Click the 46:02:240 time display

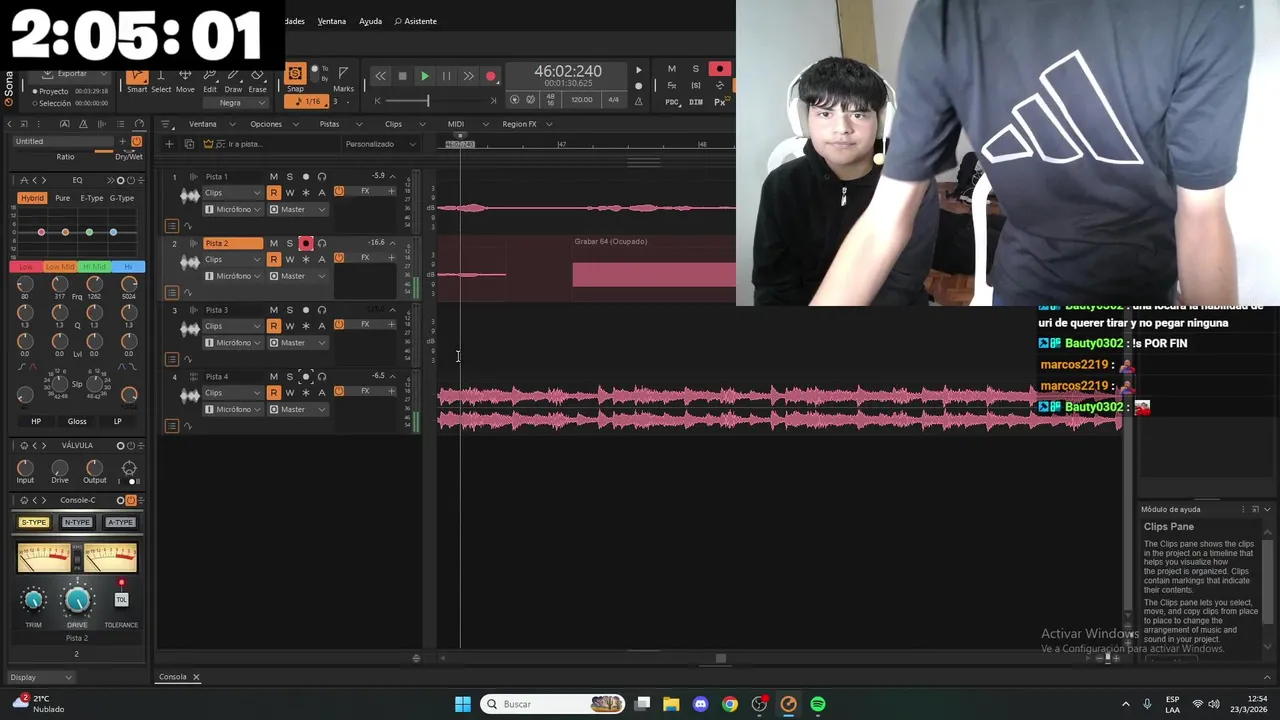[568, 71]
